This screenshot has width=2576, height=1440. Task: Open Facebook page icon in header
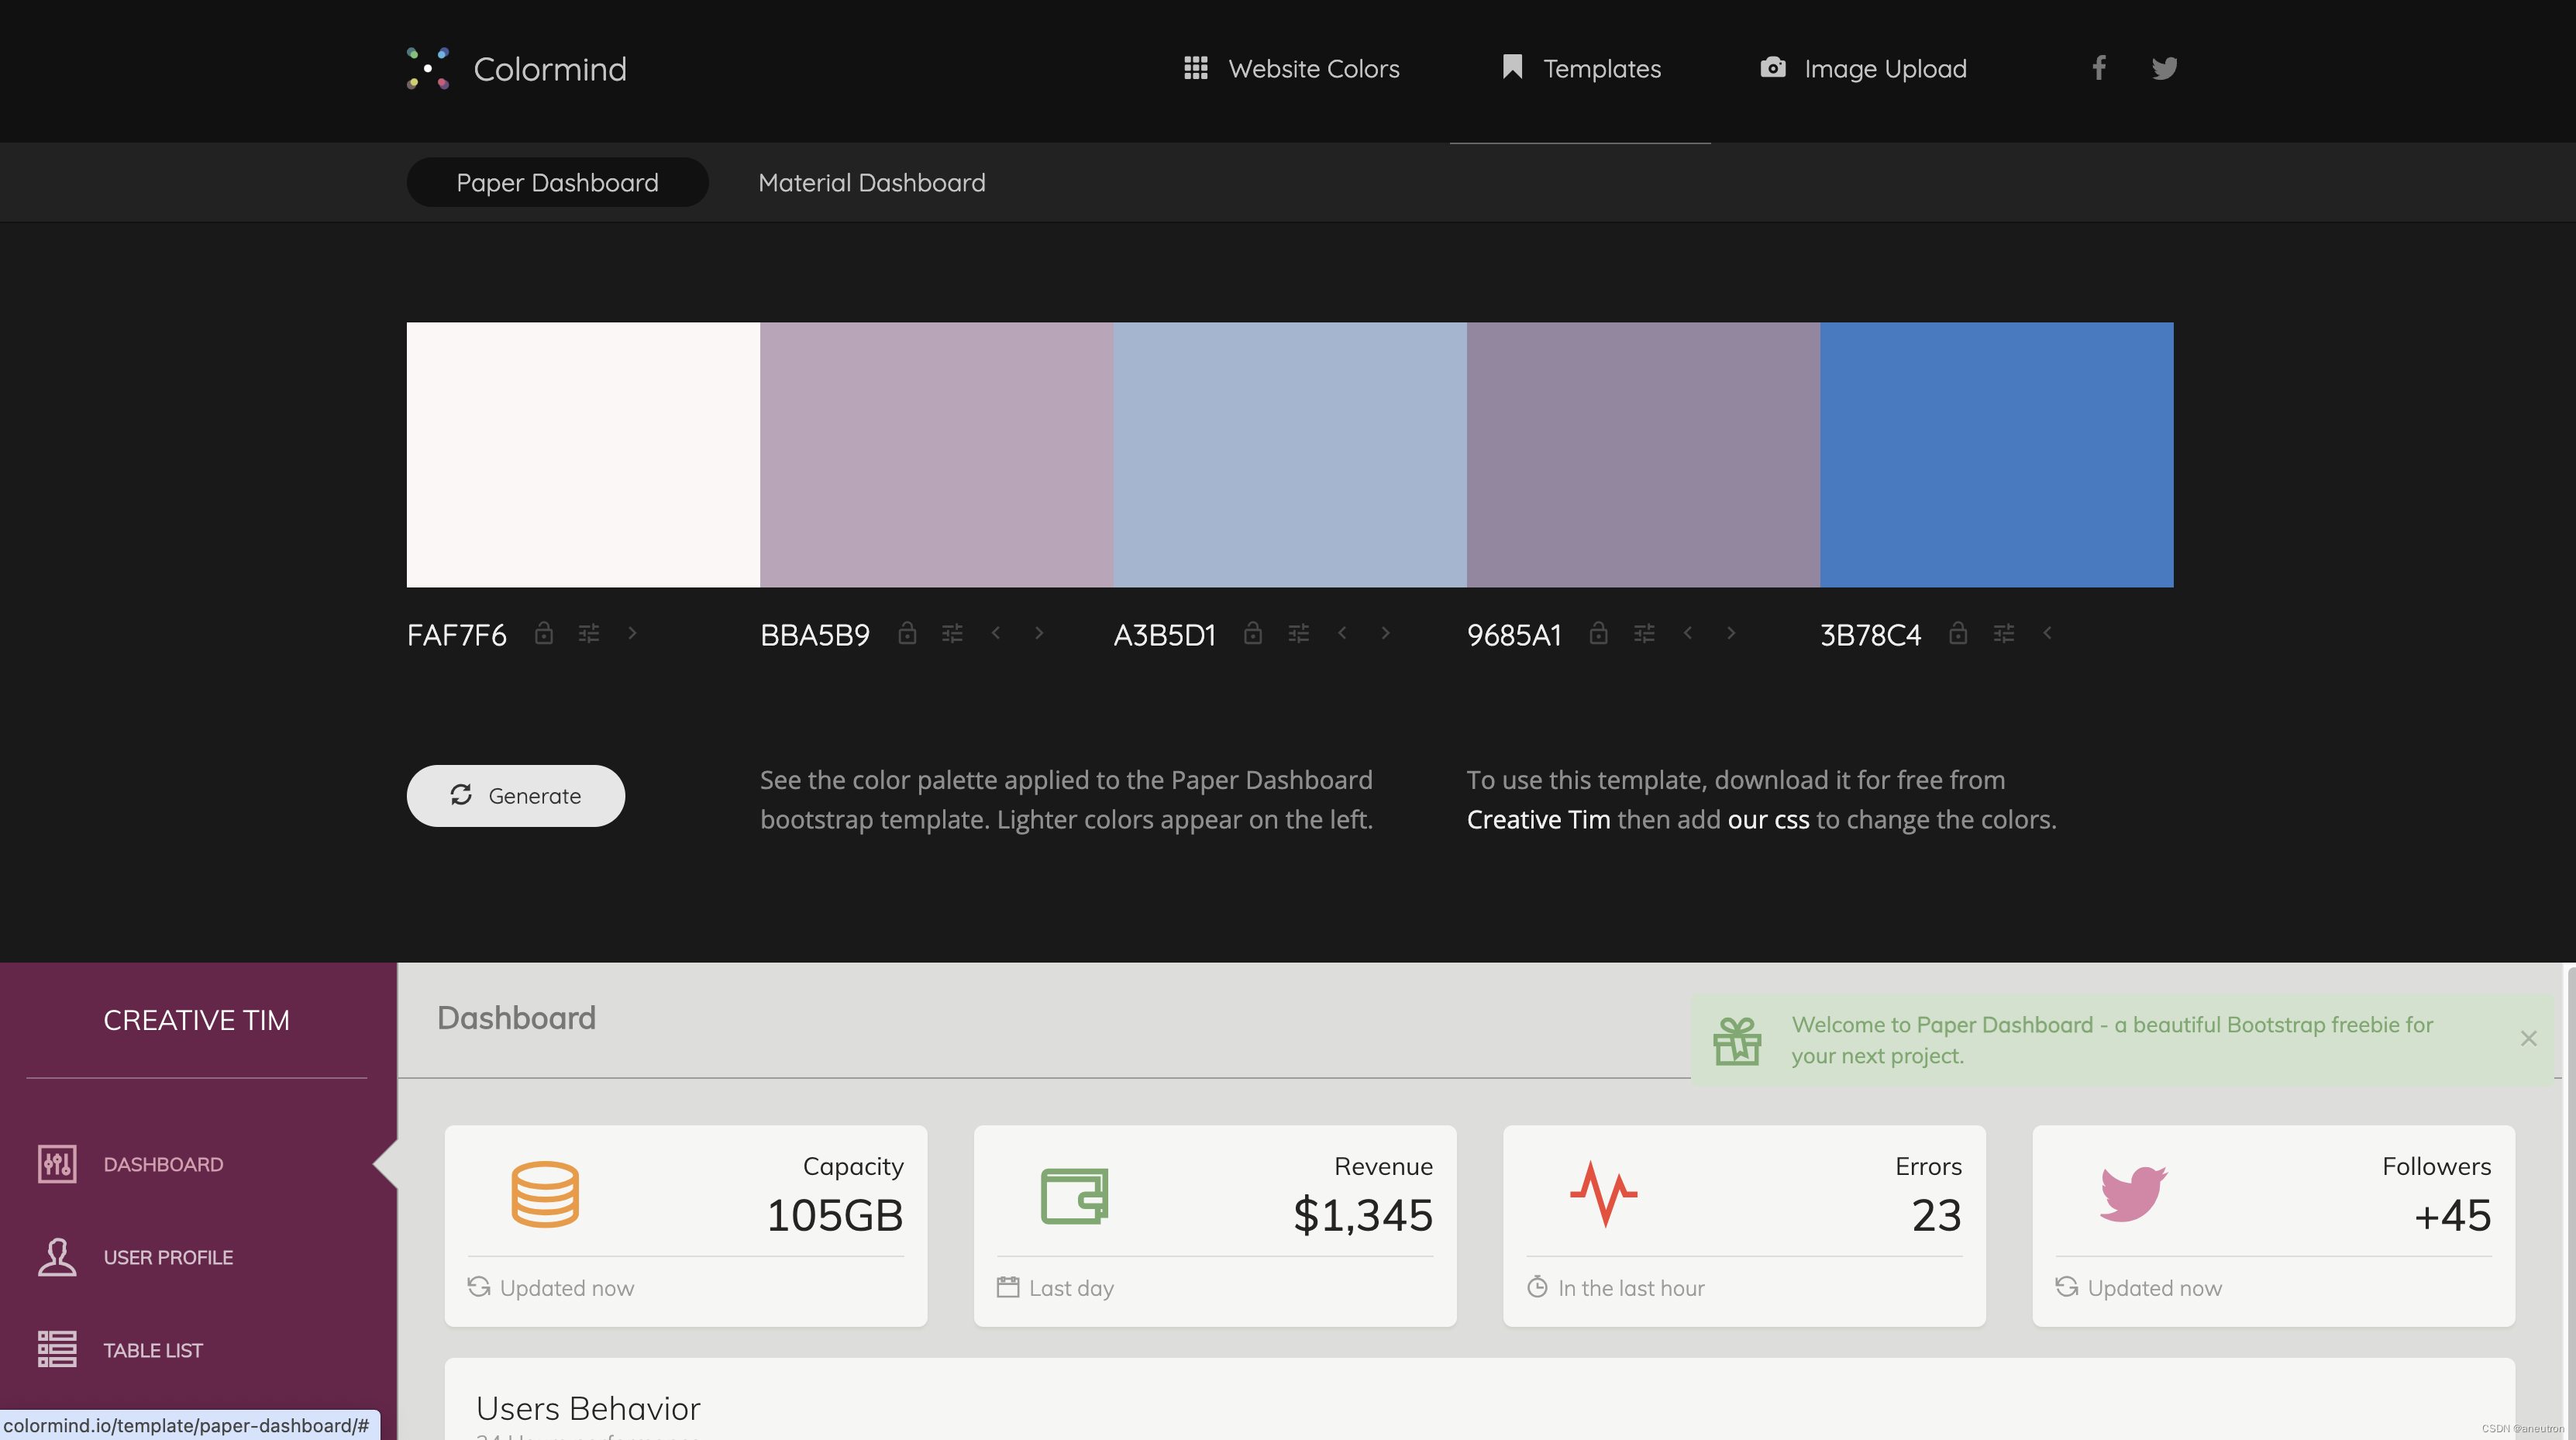(x=2099, y=67)
